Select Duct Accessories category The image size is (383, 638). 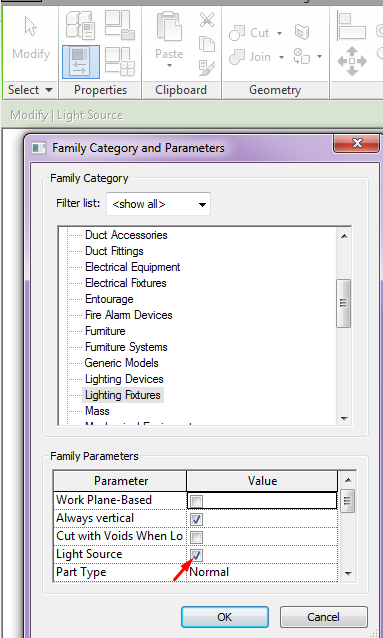tap(126, 235)
